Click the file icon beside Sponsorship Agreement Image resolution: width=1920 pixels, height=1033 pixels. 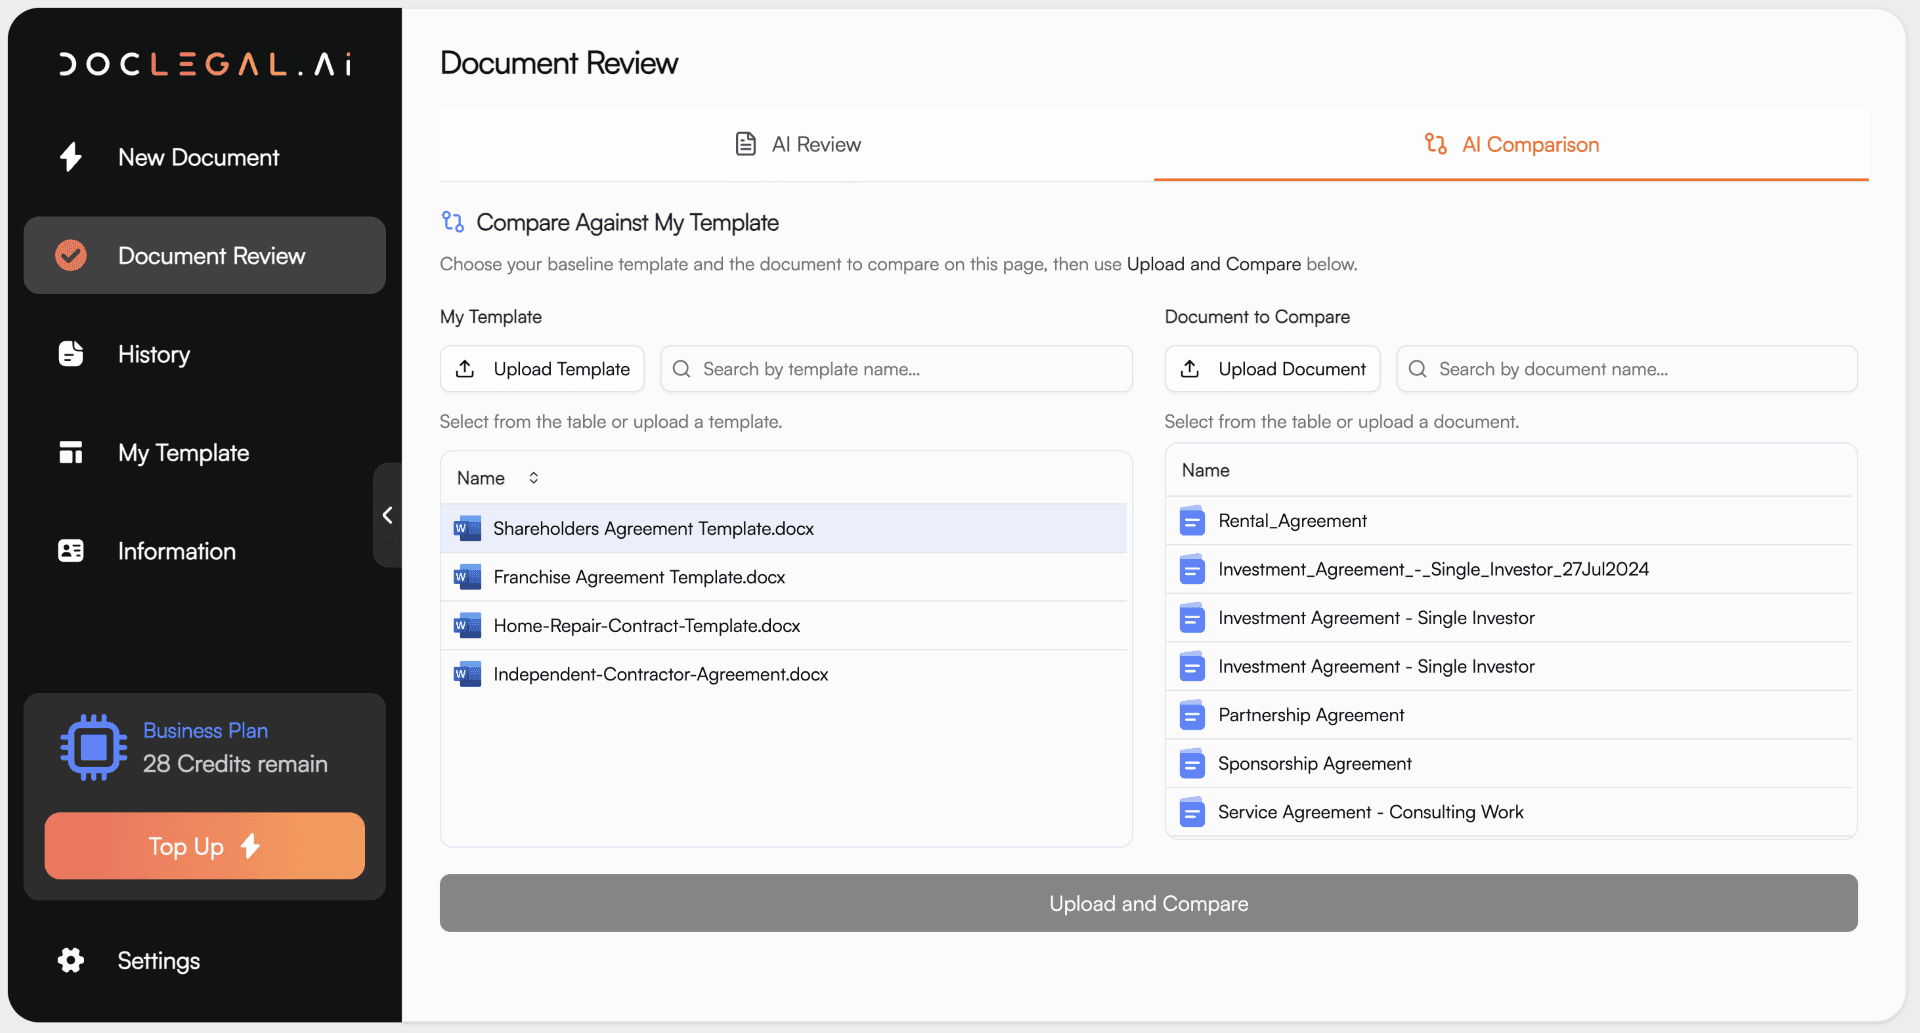tap(1192, 764)
